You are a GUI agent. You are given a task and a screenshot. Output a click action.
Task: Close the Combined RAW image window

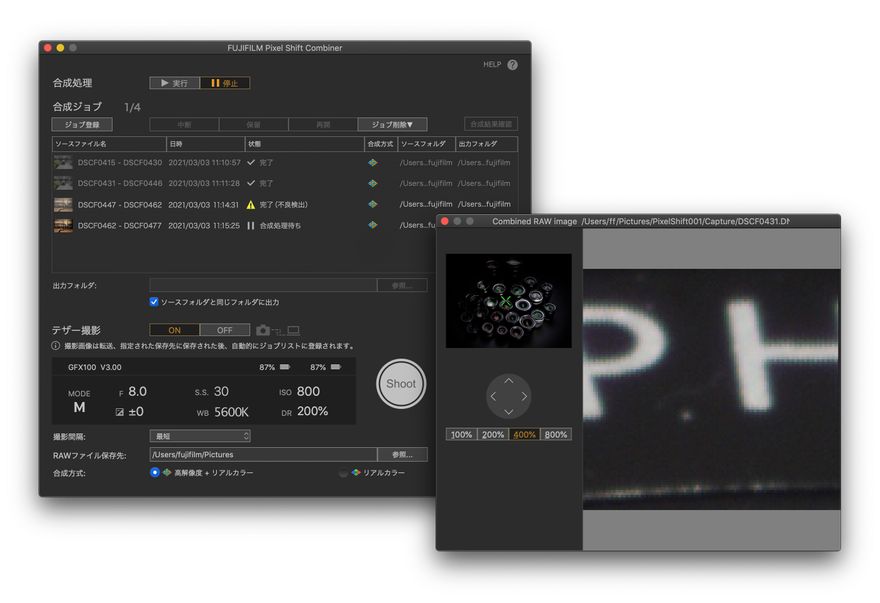click(445, 221)
